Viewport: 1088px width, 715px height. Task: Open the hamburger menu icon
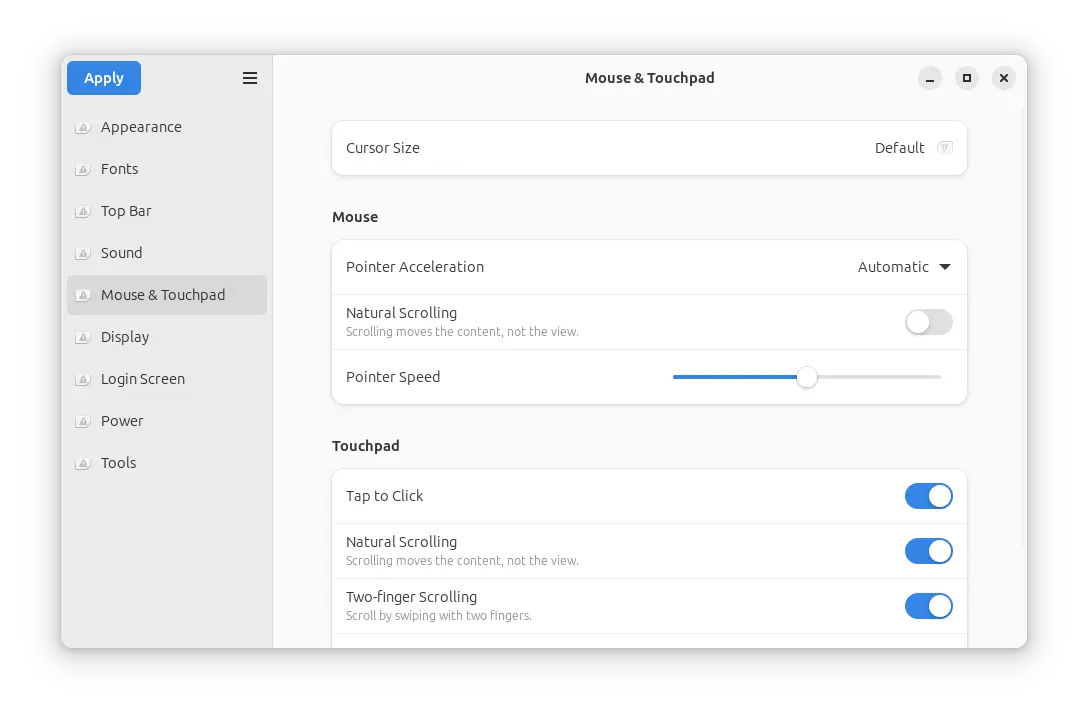click(x=250, y=78)
